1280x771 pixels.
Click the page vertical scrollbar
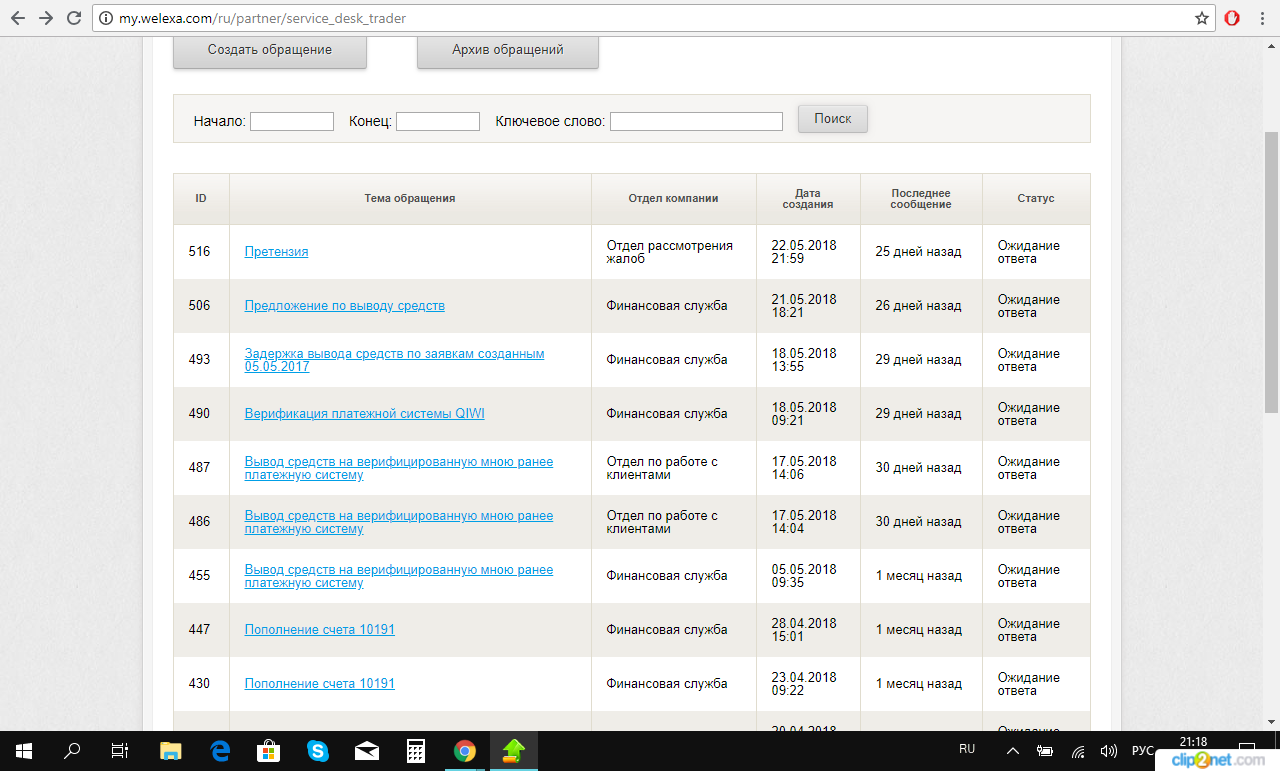[x=1271, y=270]
